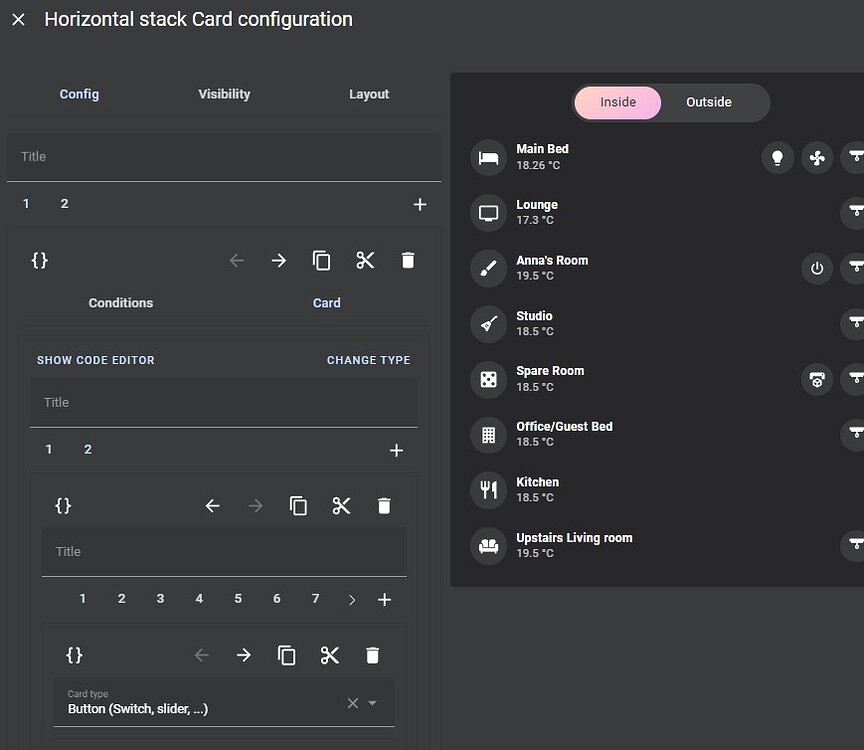Switch to the Layout tab
Screen dimensions: 864x750
pos(369,94)
